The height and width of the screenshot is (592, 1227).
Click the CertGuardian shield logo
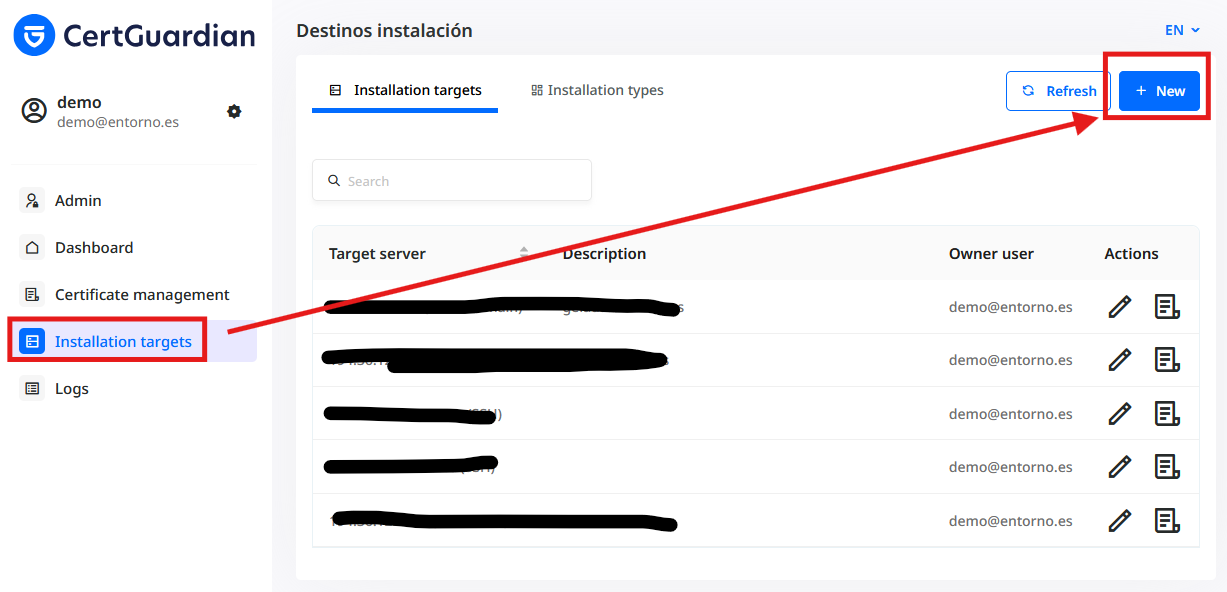[35, 35]
